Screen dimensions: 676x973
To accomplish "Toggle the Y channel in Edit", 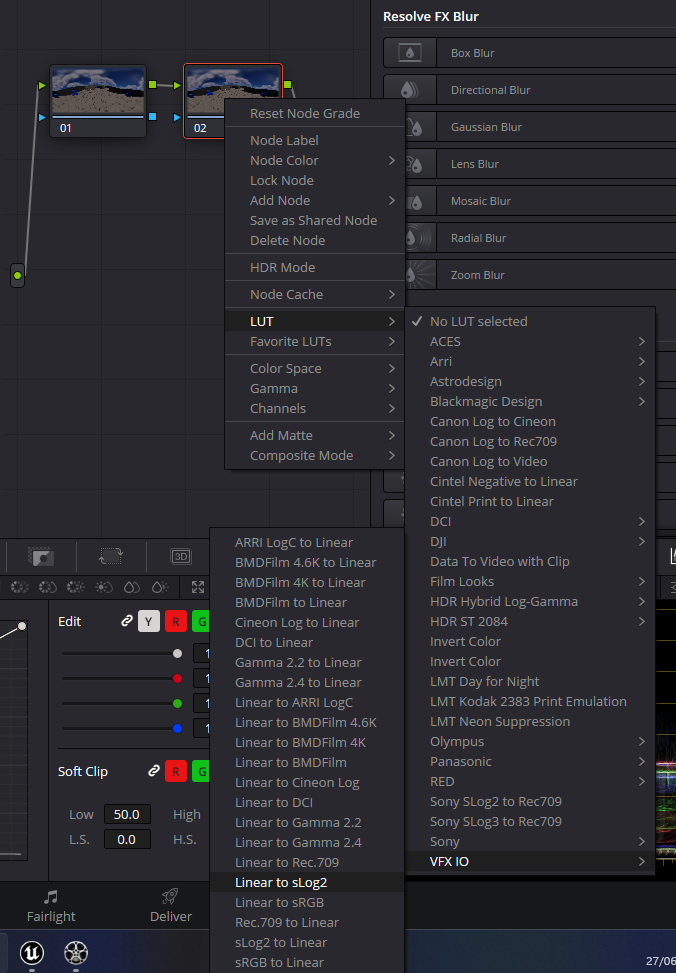I will pyautogui.click(x=148, y=621).
